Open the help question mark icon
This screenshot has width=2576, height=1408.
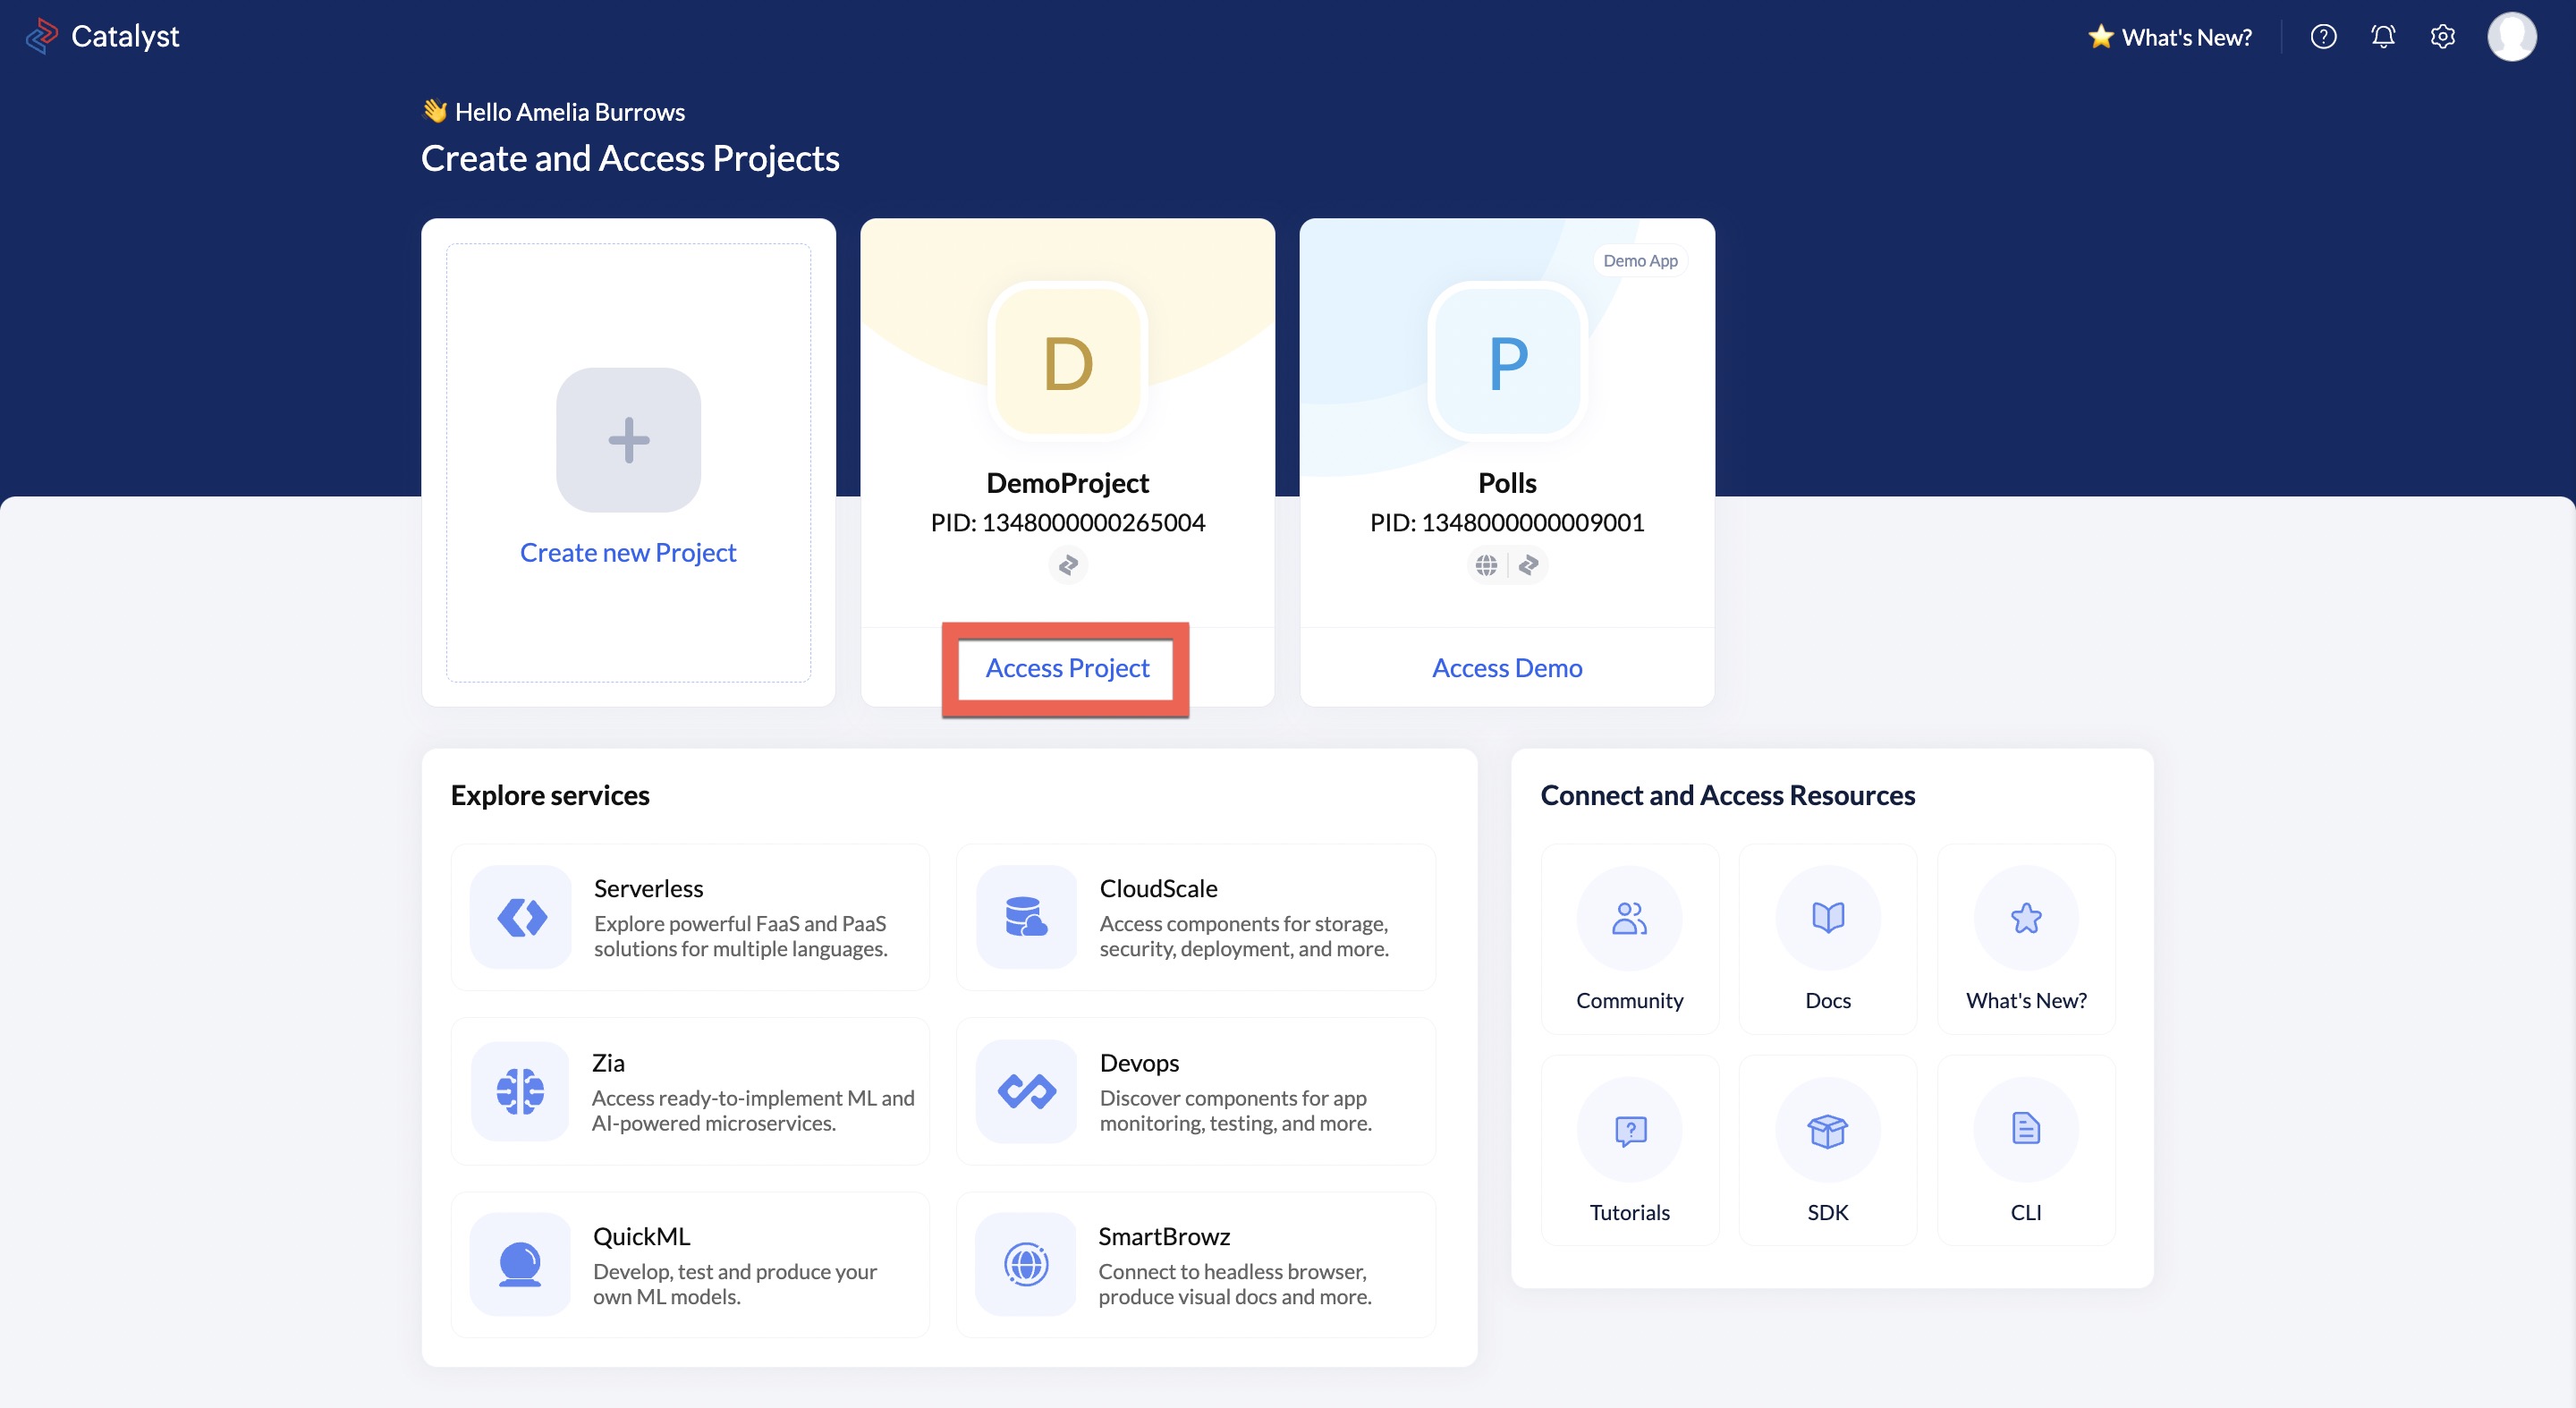(x=2323, y=37)
